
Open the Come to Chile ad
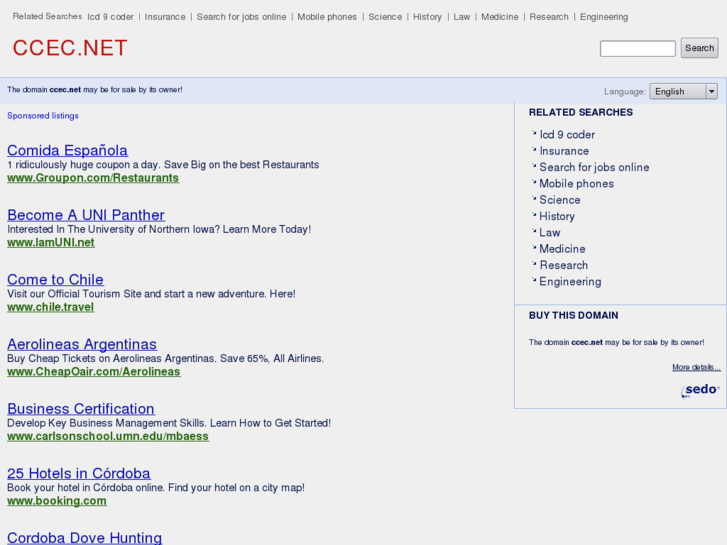[55, 279]
